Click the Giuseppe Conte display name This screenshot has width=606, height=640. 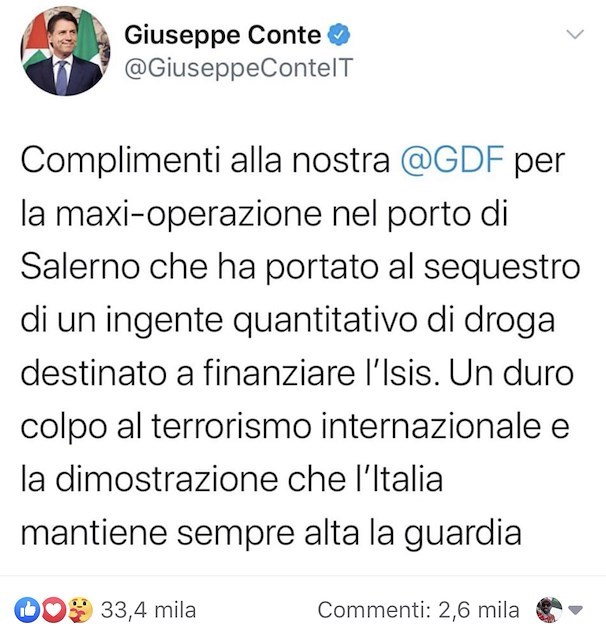pos(223,35)
